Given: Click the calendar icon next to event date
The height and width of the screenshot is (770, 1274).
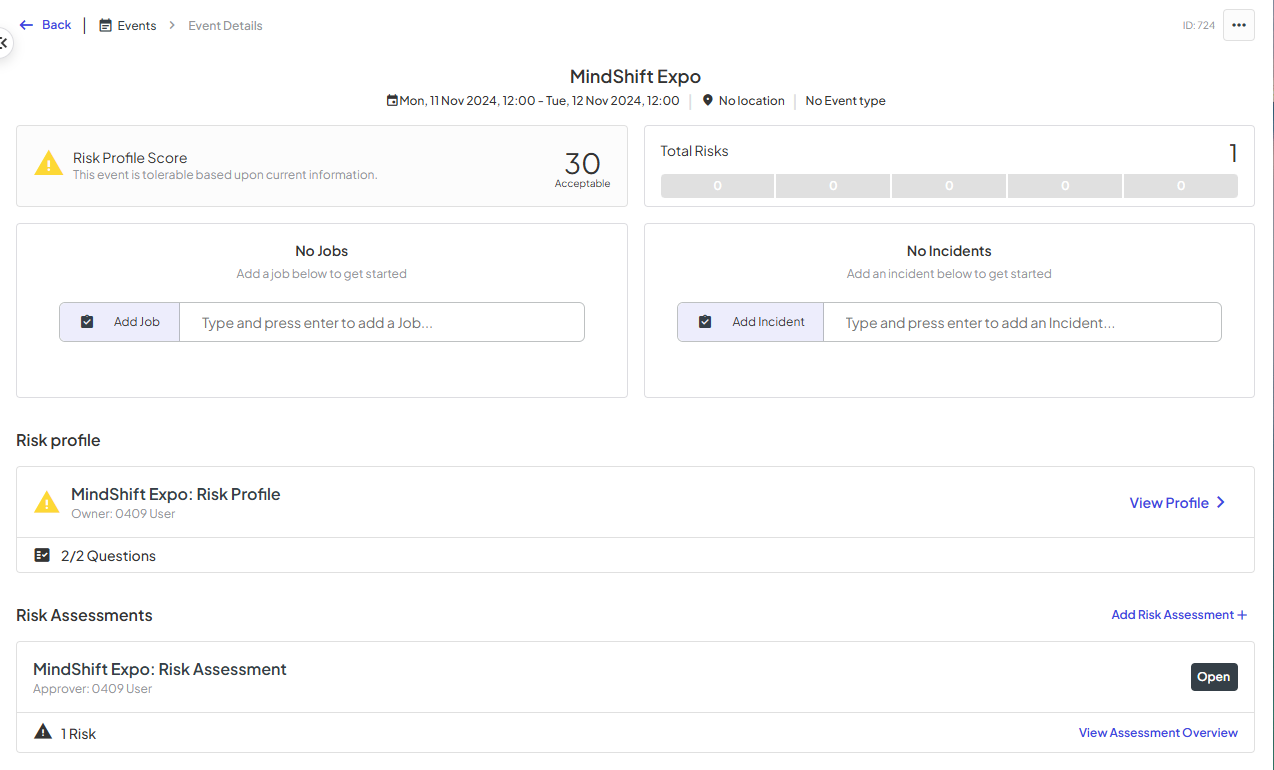Looking at the screenshot, I should click(x=393, y=100).
